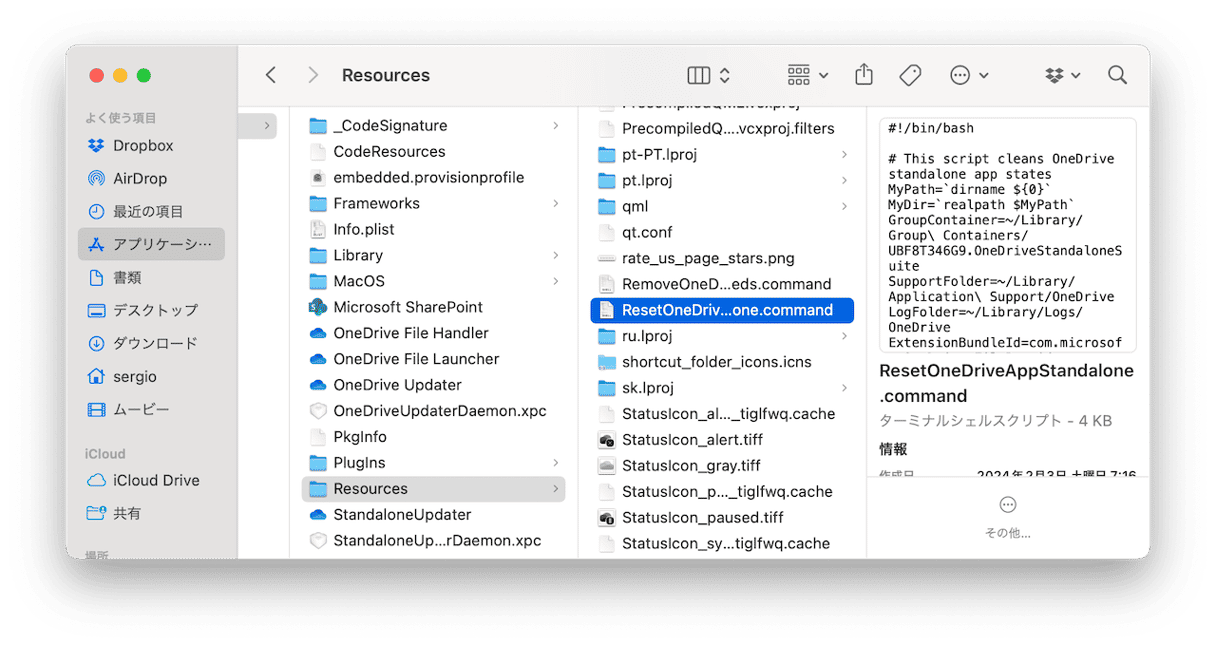Expand the PlugIns folder chevron

(x=555, y=463)
